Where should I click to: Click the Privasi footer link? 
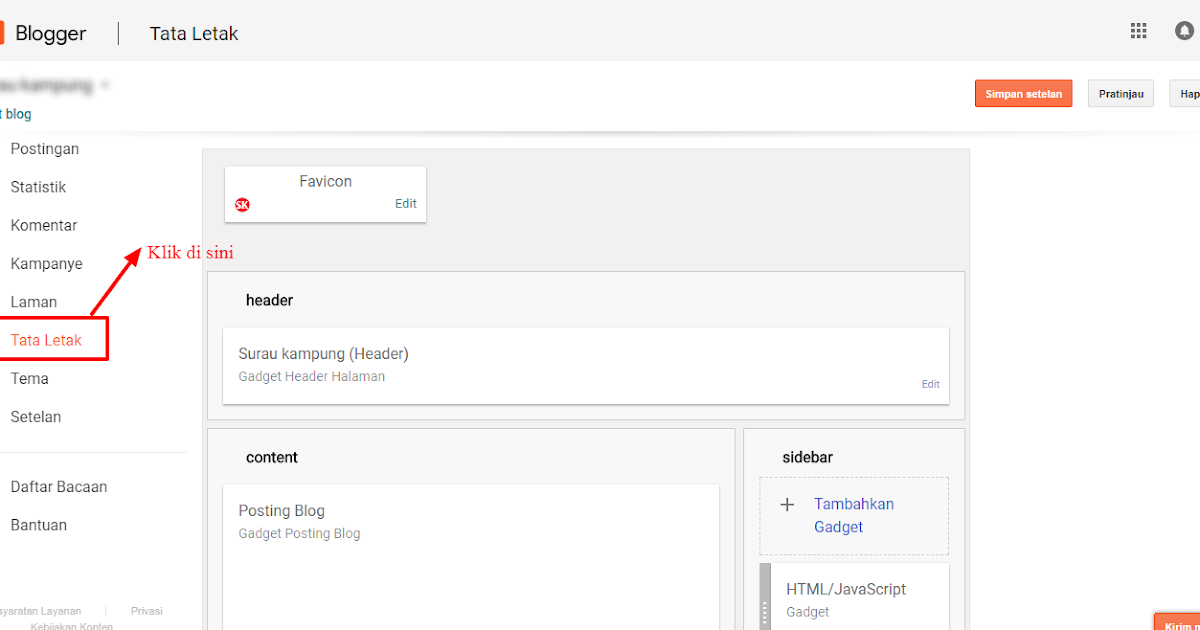[x=146, y=610]
